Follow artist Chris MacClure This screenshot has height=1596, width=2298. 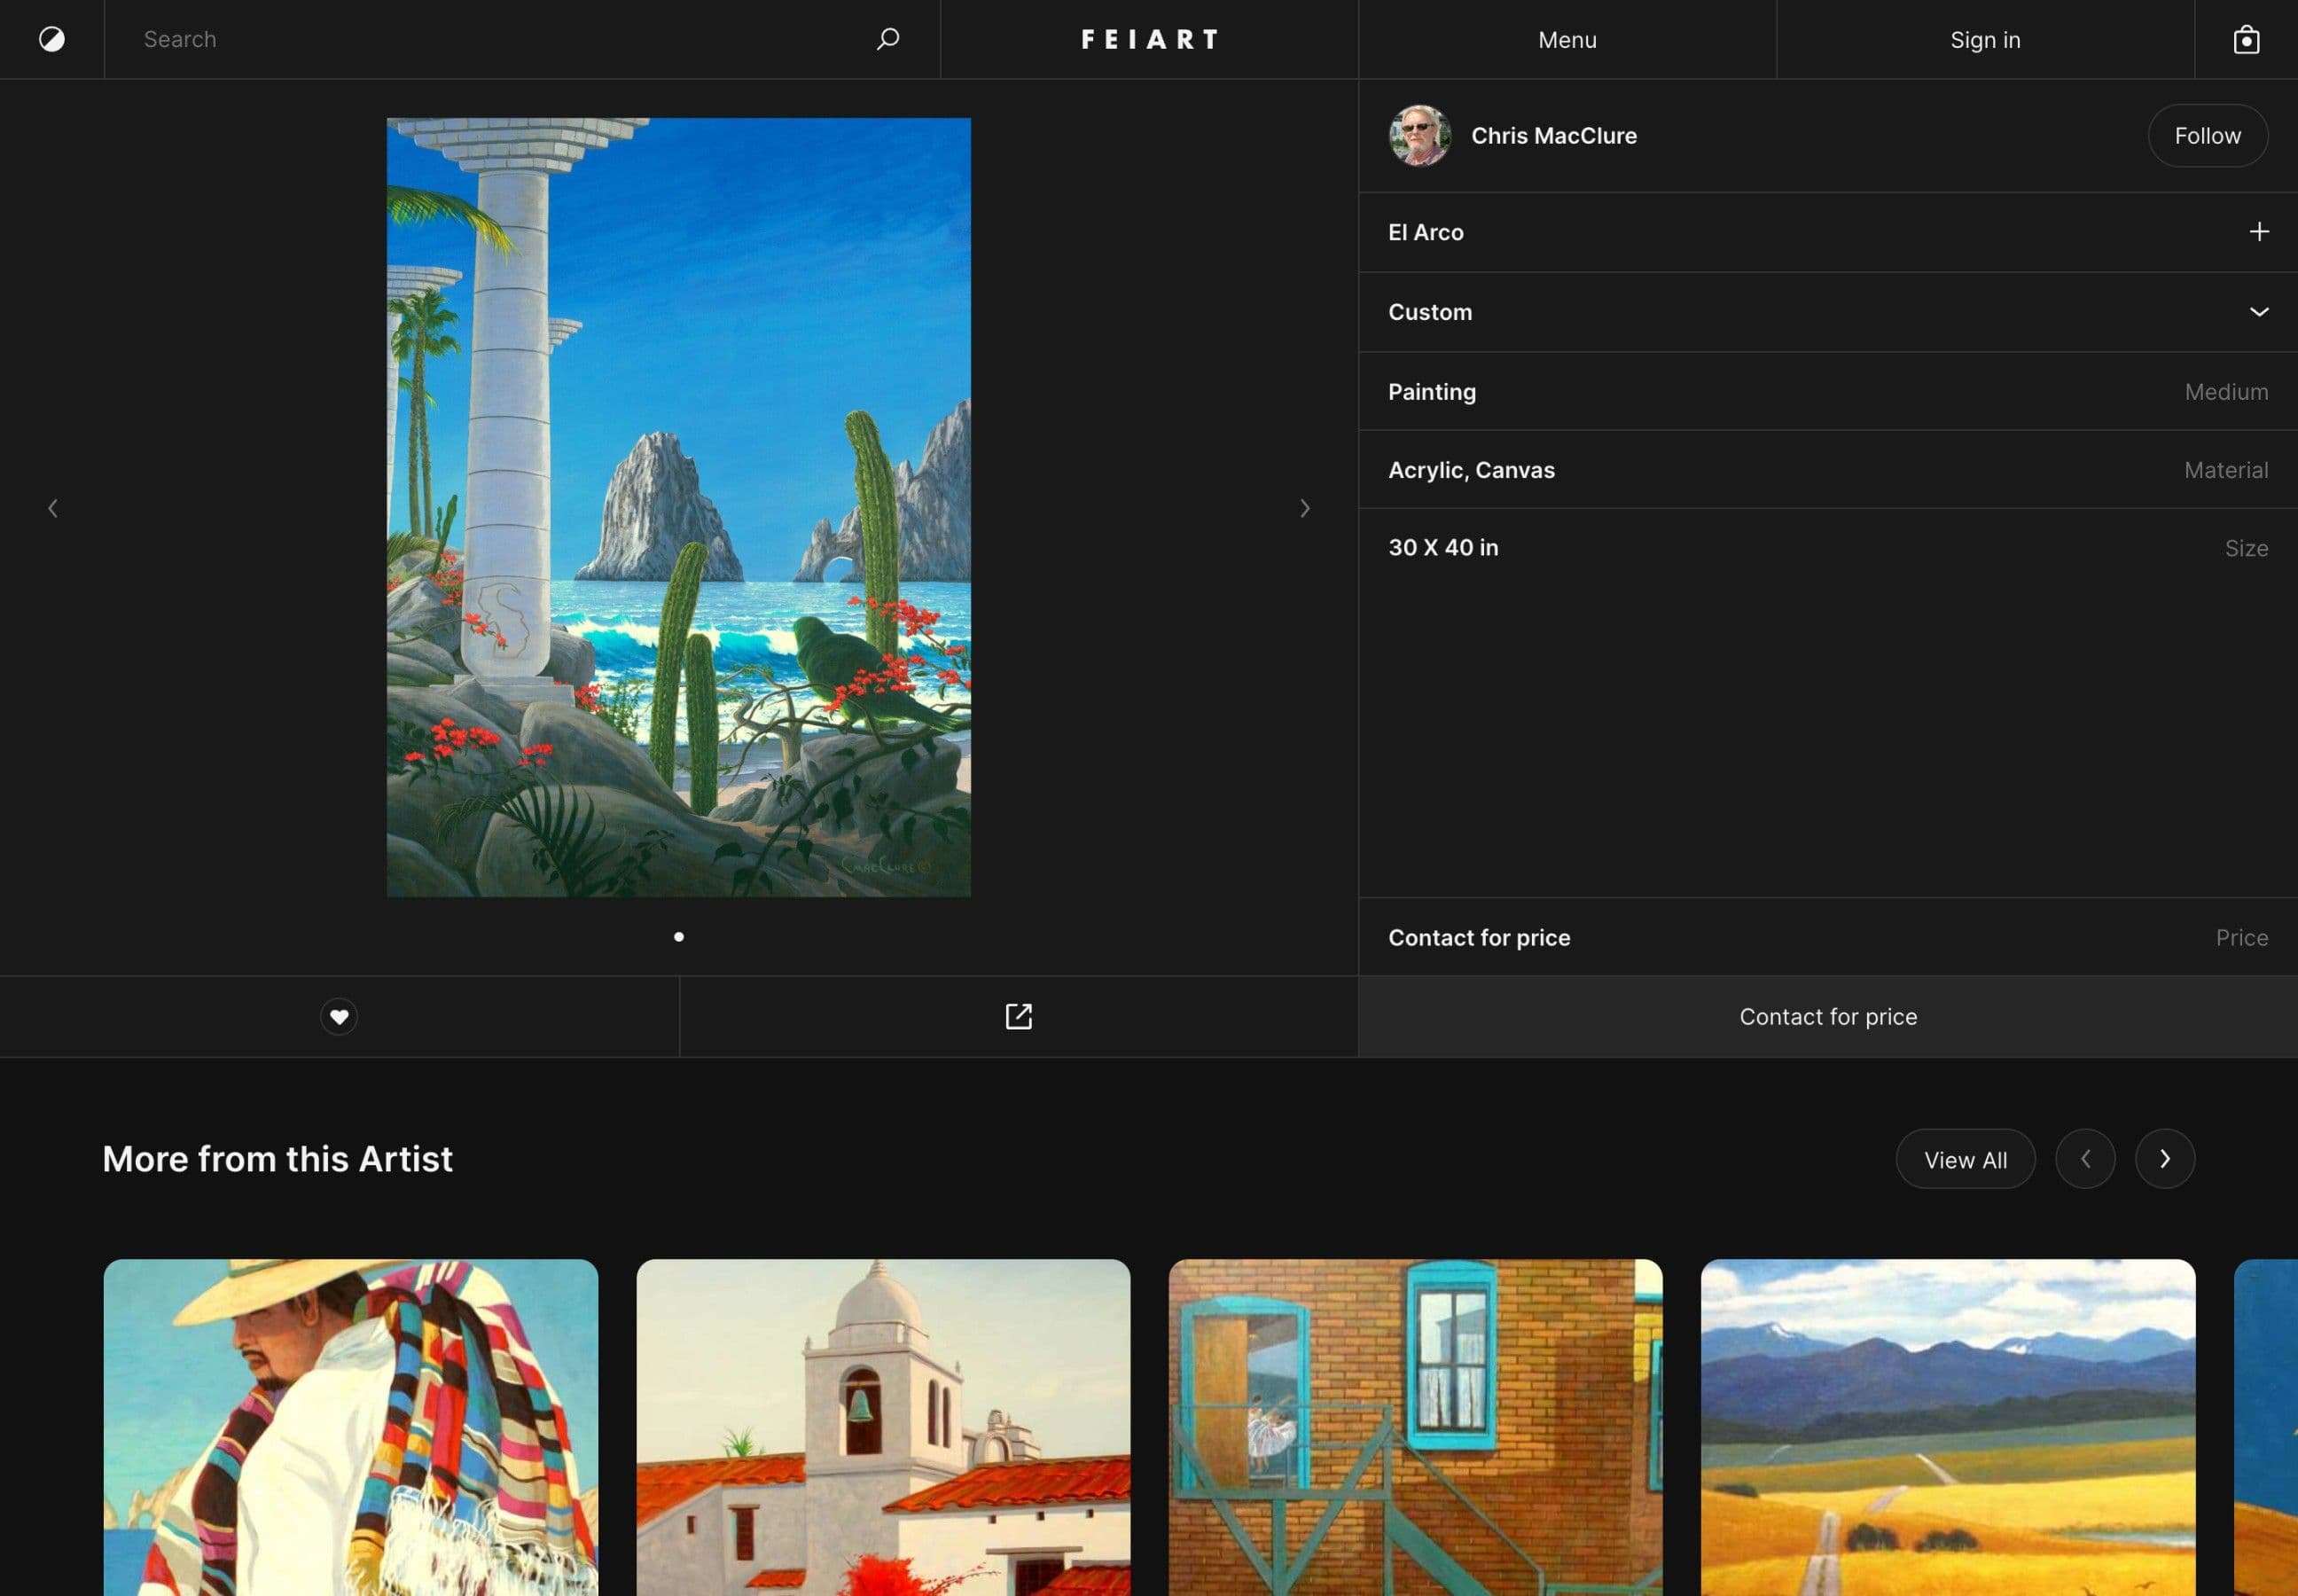click(x=2207, y=136)
